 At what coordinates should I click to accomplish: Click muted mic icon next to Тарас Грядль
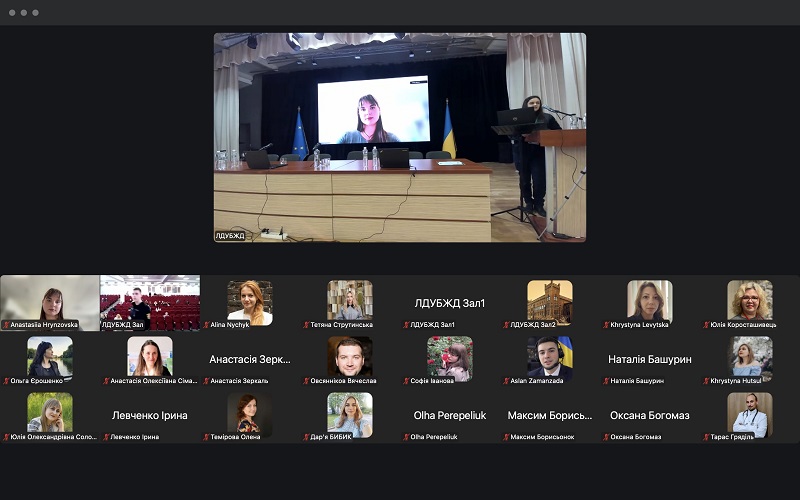pos(706,437)
